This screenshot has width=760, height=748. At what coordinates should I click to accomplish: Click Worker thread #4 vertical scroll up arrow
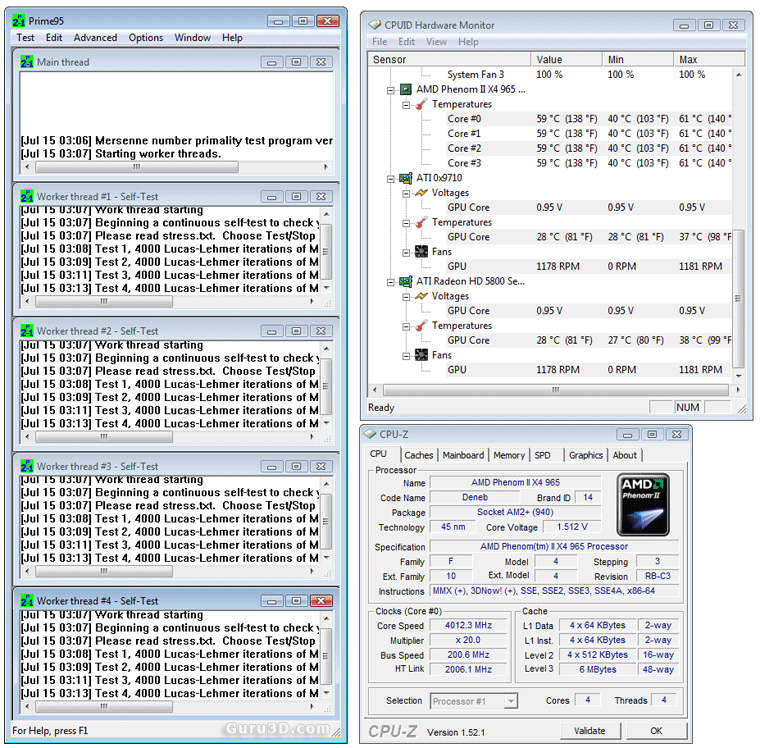point(326,619)
